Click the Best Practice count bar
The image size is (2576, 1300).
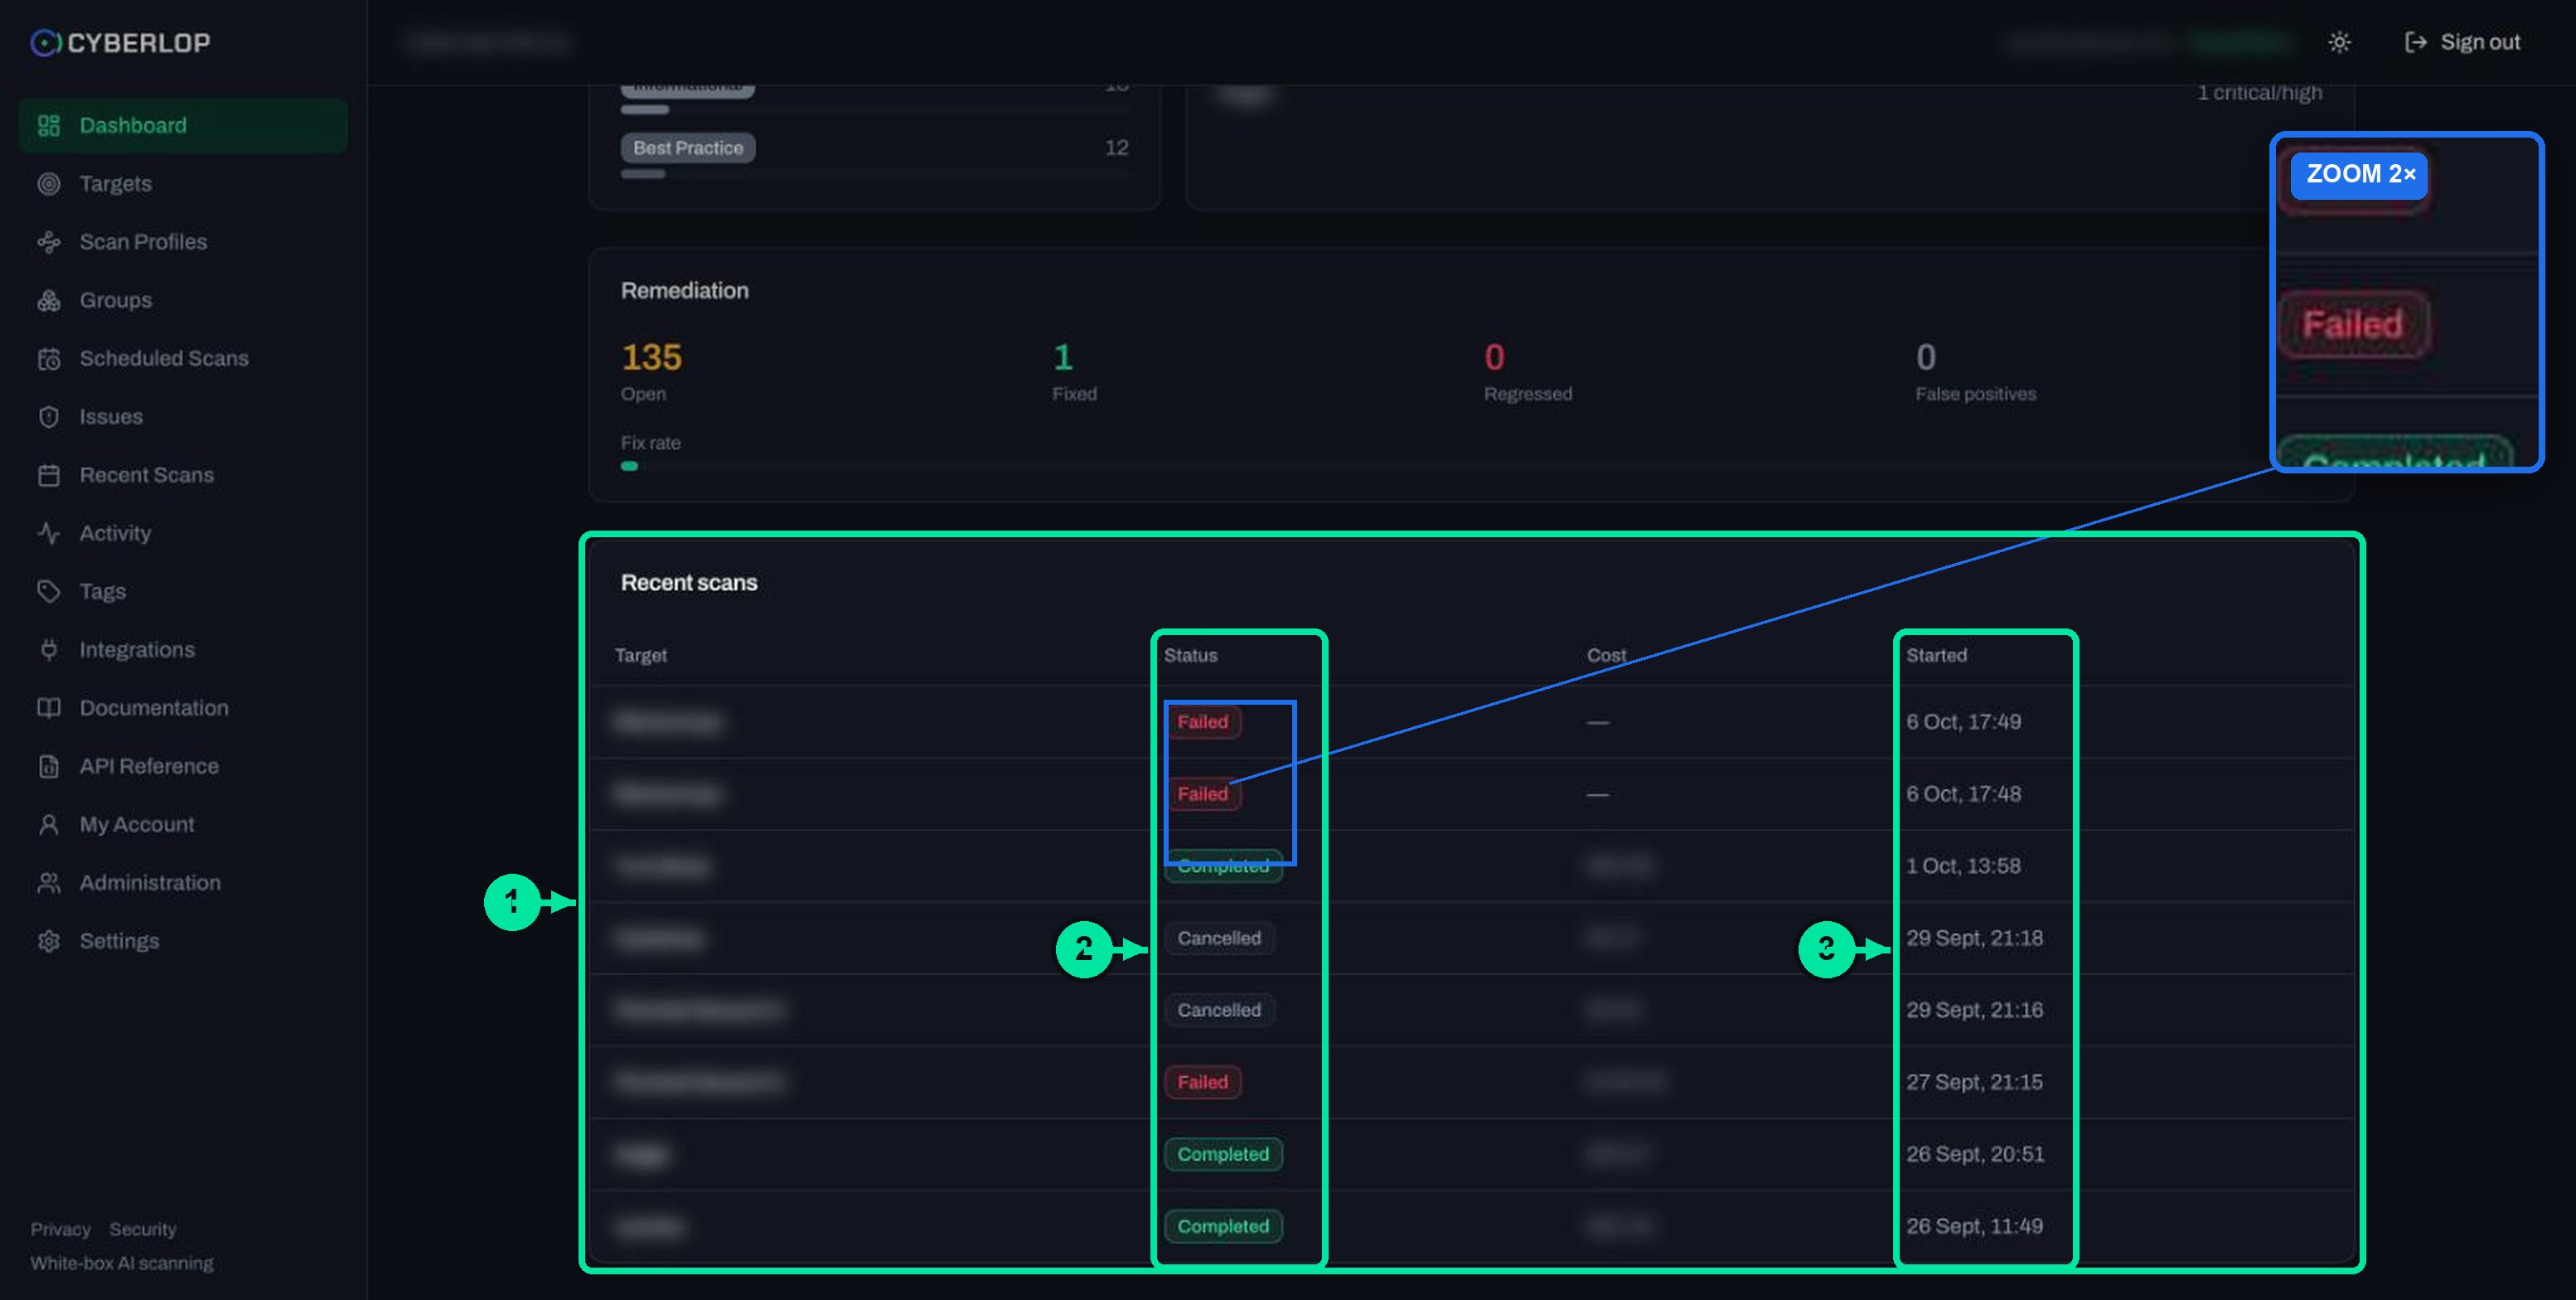(874, 174)
